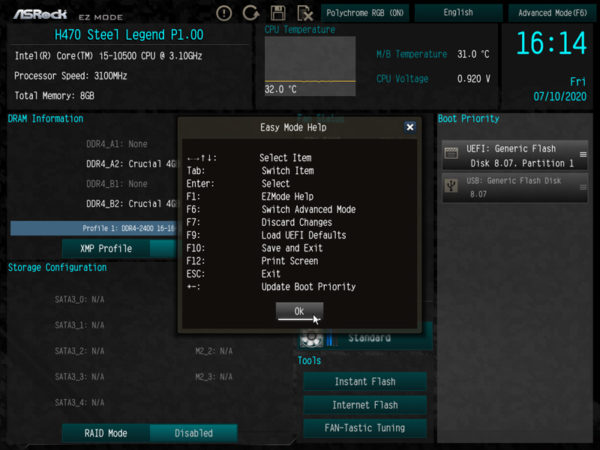Click 'Update Boot Priority' help line
Image resolution: width=600 pixels, height=450 pixels.
(x=308, y=287)
